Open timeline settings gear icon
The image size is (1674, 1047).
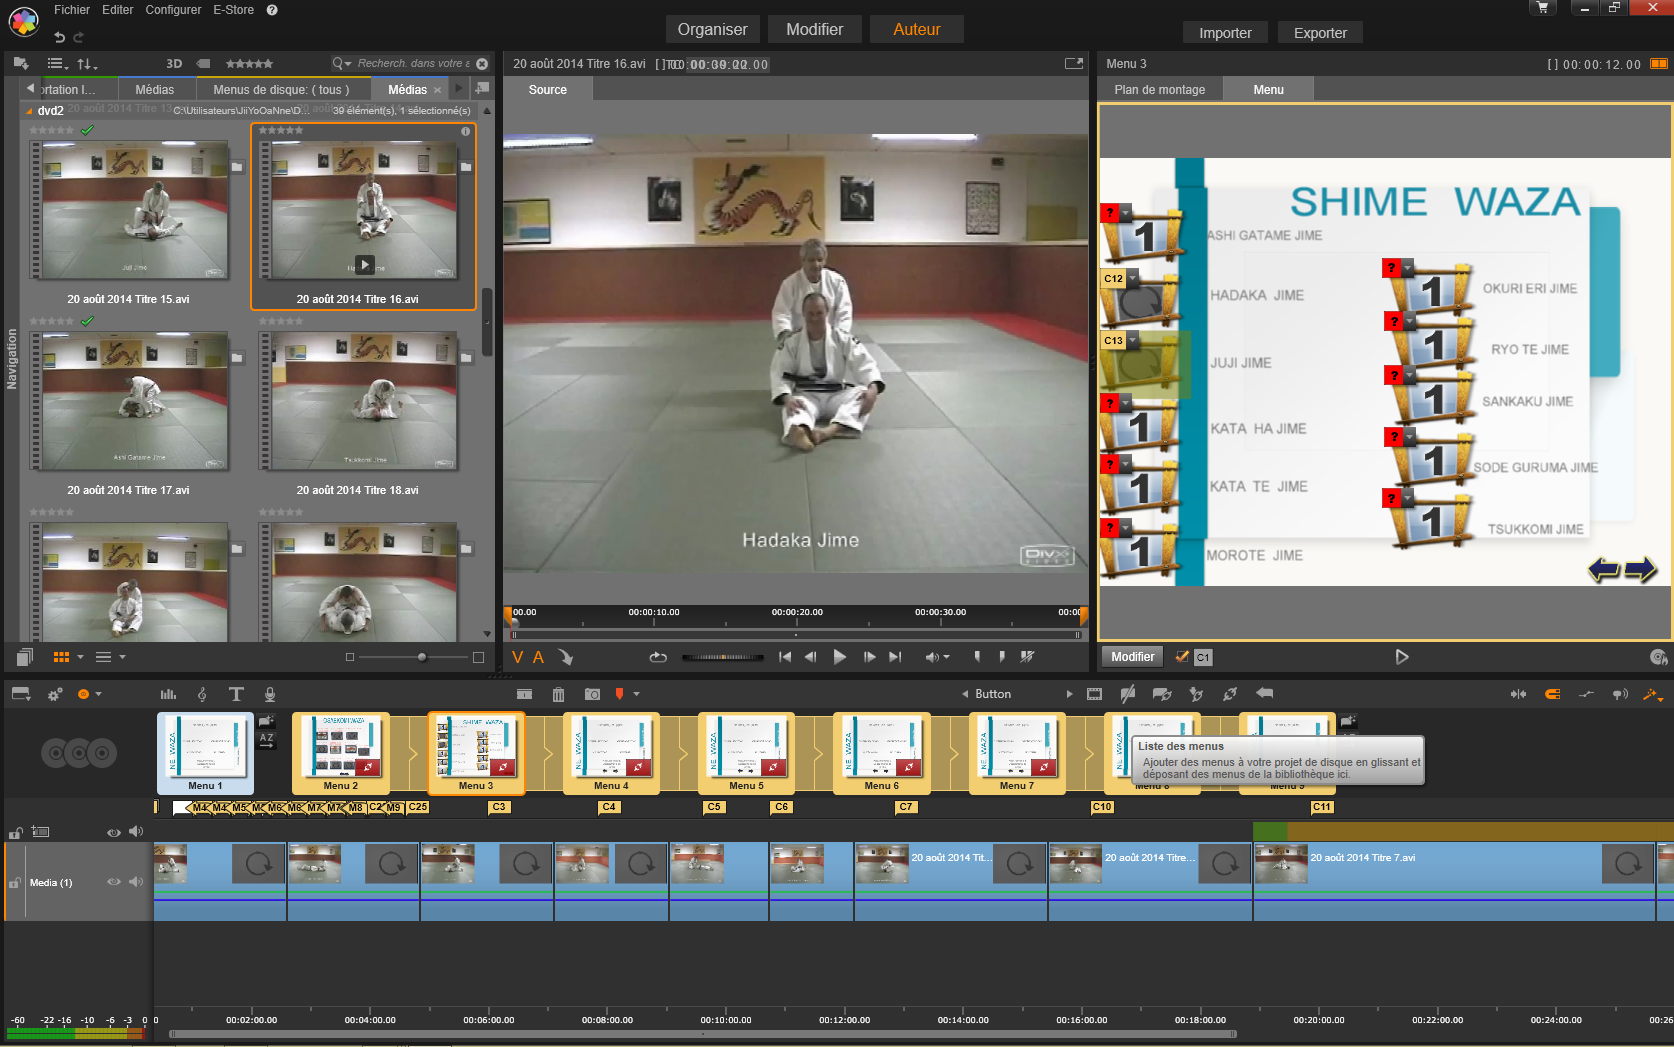tap(55, 694)
